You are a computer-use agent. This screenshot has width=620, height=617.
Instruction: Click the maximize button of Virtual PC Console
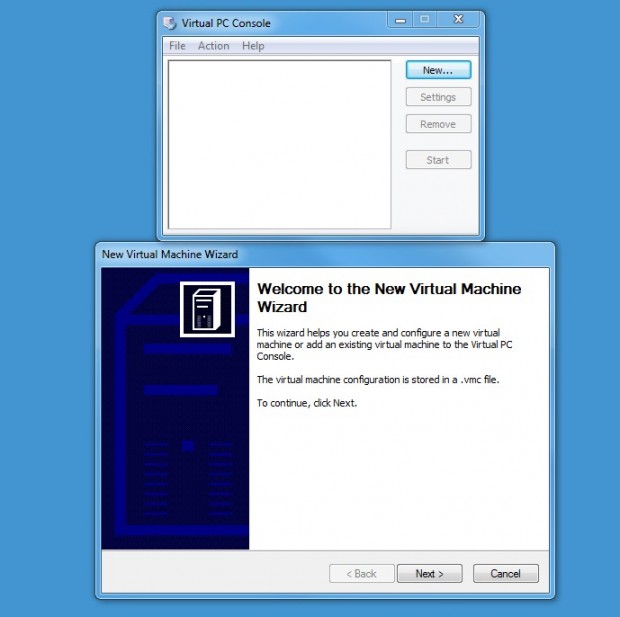[x=425, y=19]
